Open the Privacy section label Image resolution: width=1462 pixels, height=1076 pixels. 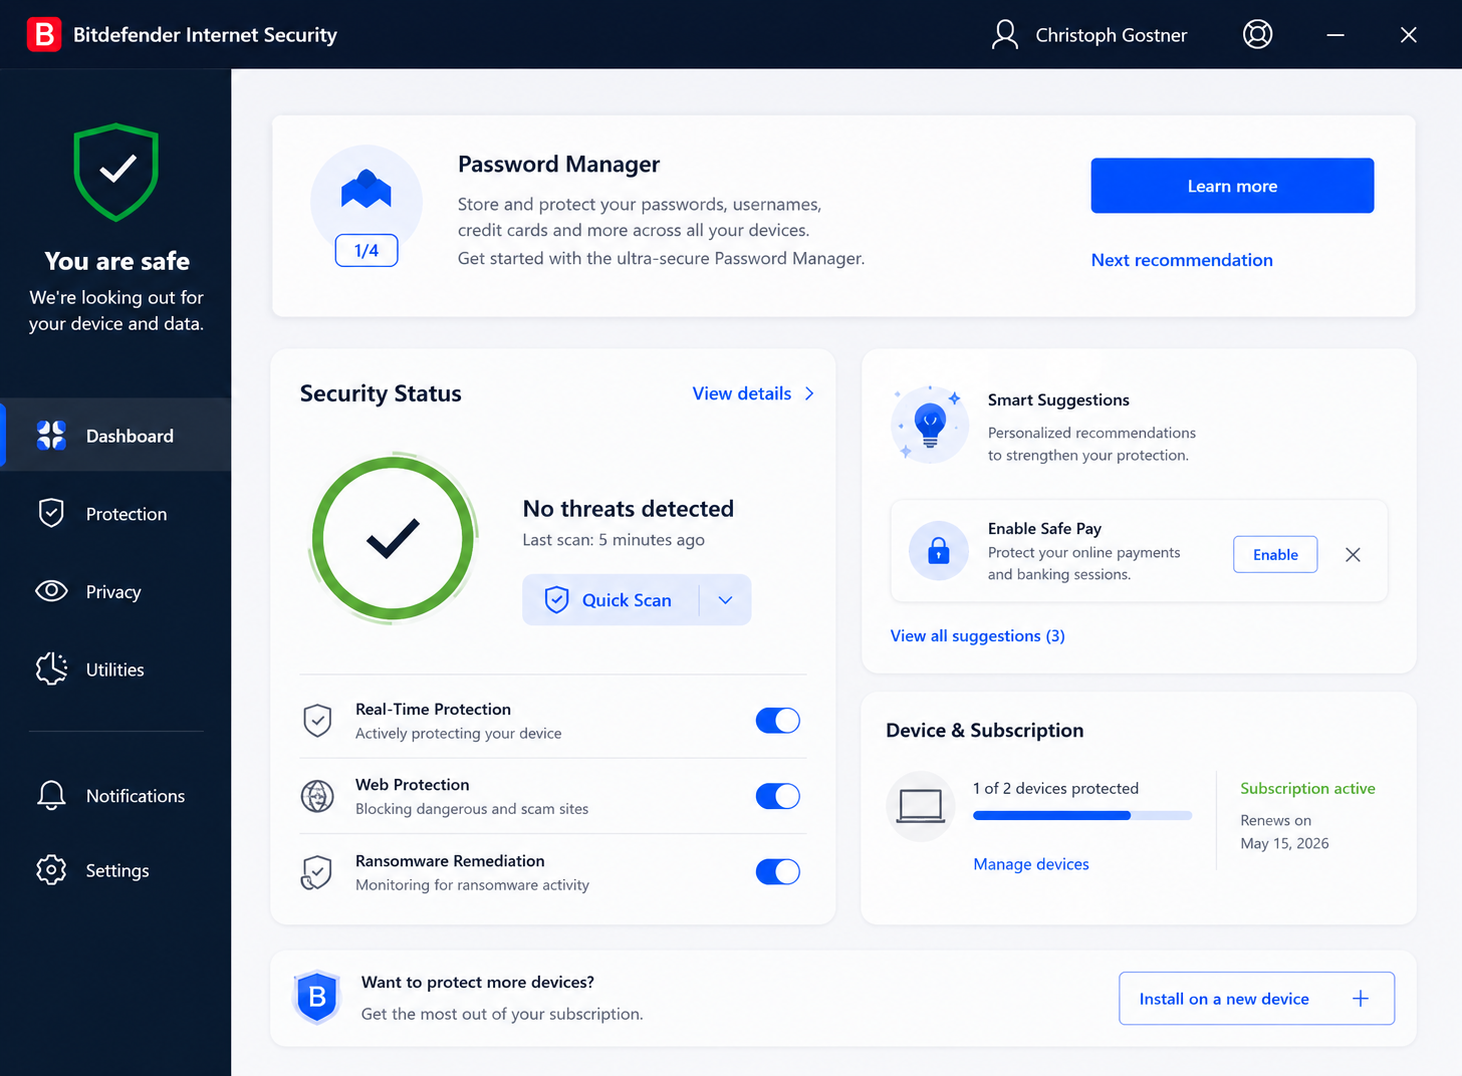pos(113,592)
